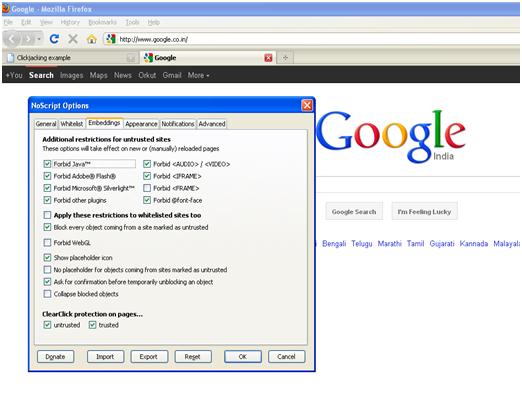This screenshot has height=419, width=522.
Task: Click +You in Google bar
Action: [x=14, y=75]
